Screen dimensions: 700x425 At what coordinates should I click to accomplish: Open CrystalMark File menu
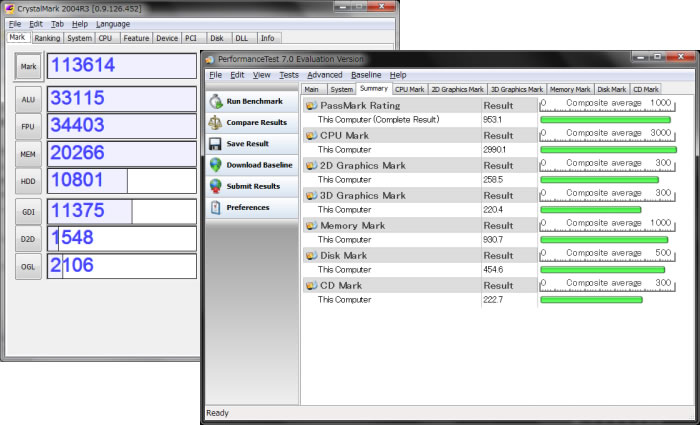[15, 24]
